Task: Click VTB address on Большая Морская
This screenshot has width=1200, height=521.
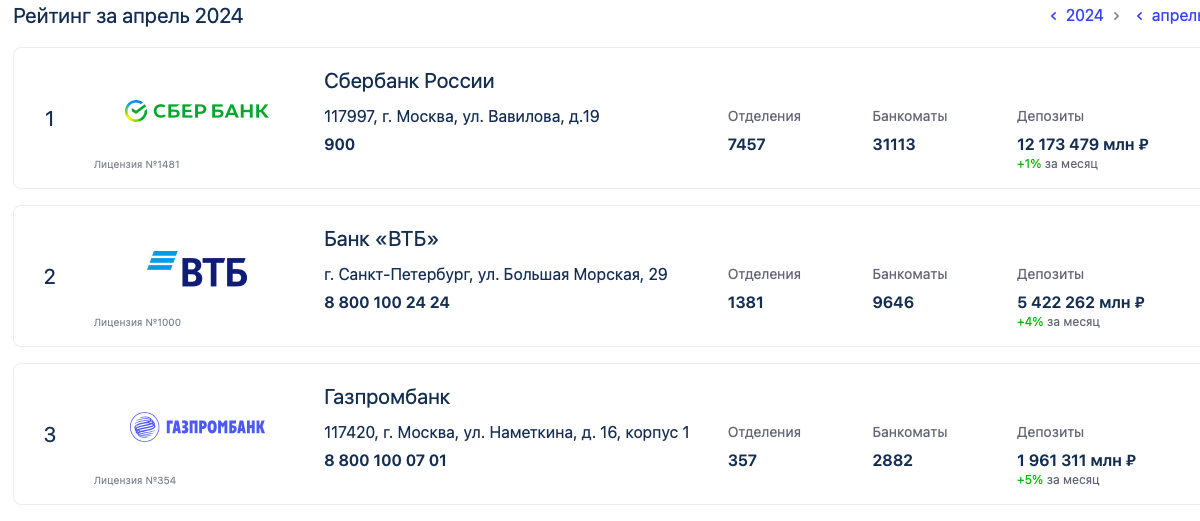Action: [495, 274]
